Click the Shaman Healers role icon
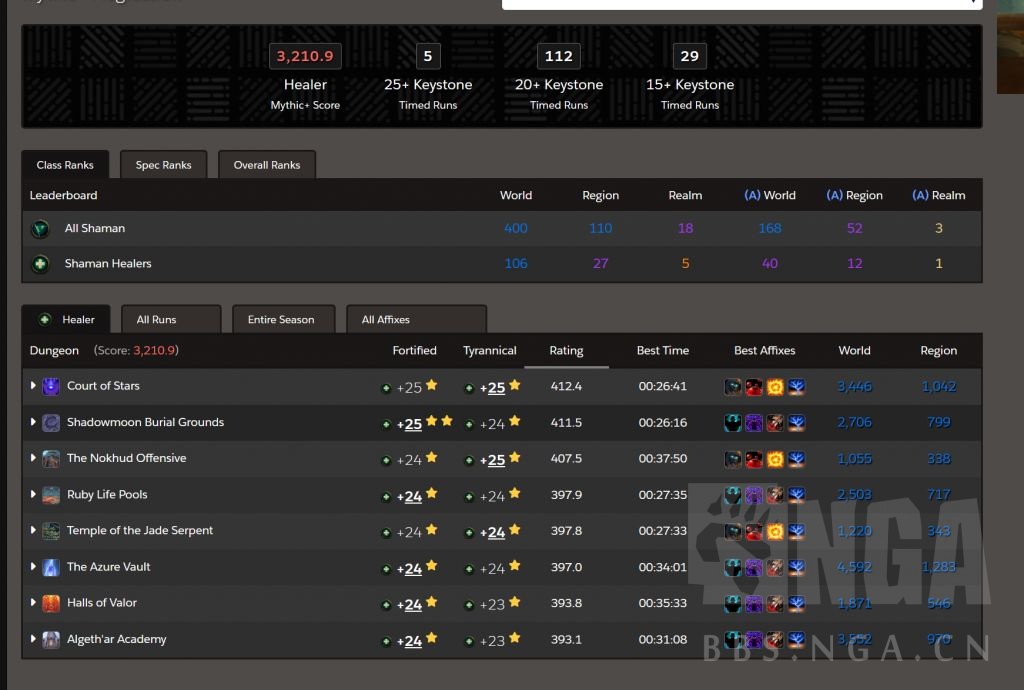Viewport: 1024px width, 690px height. [x=40, y=264]
